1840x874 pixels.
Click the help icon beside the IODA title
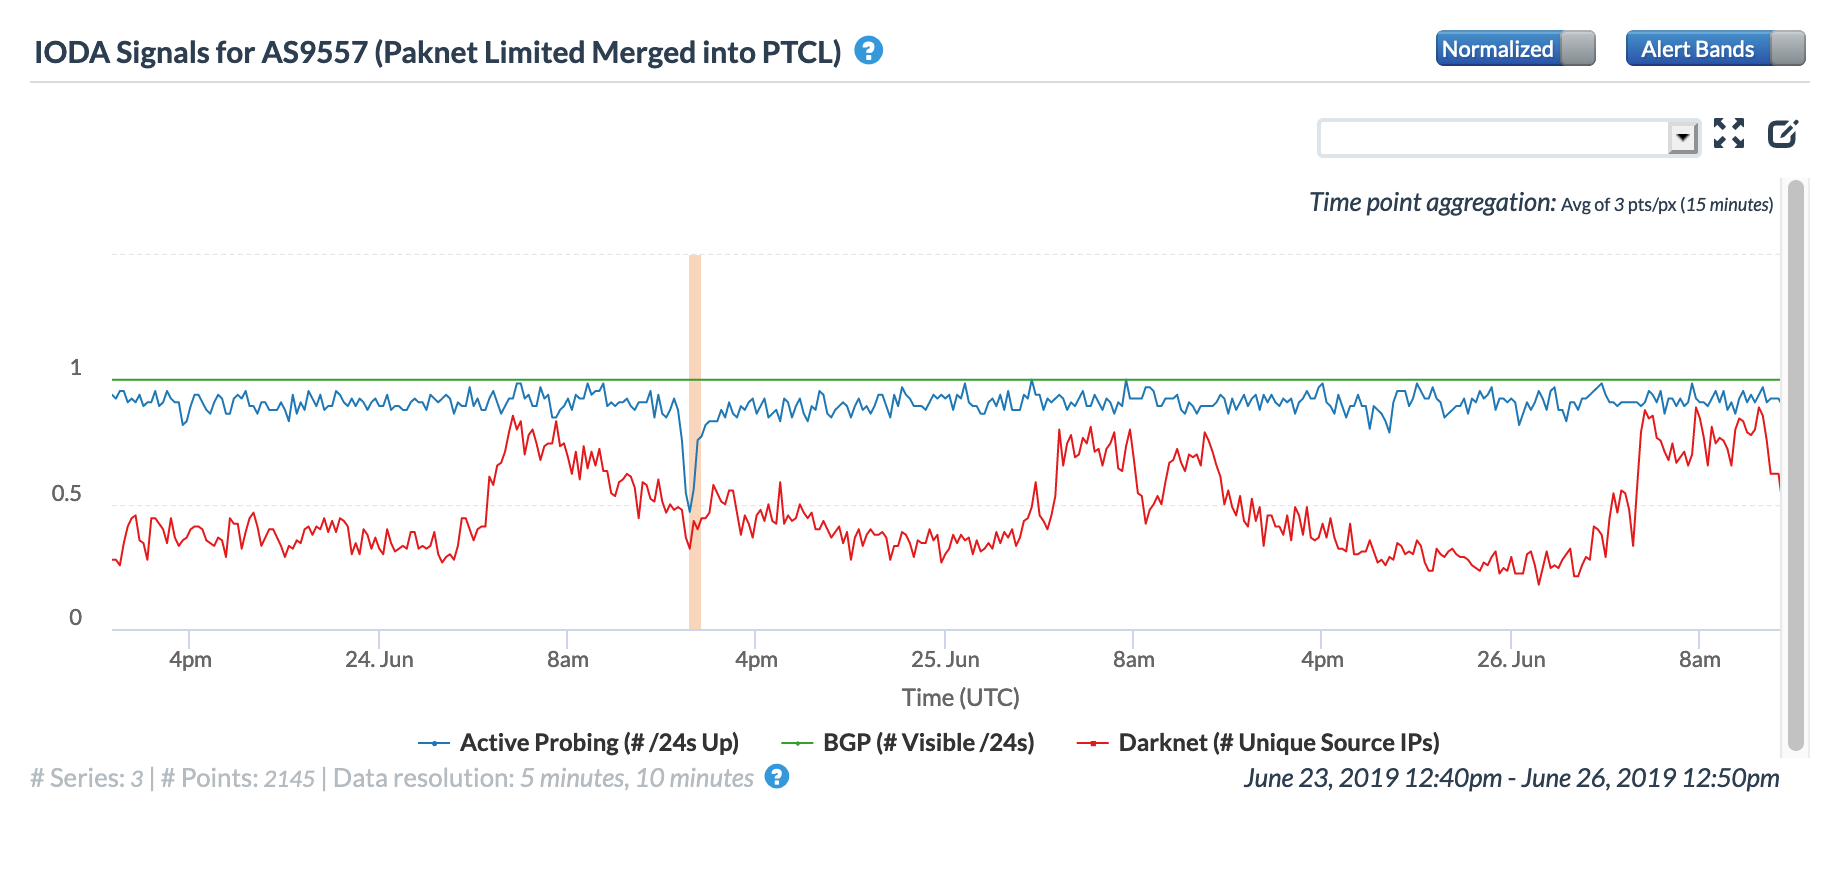pyautogui.click(x=868, y=50)
